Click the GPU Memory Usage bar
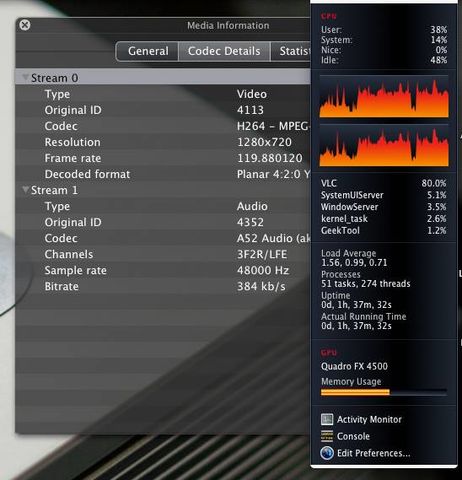The image size is (462, 480). [384, 392]
